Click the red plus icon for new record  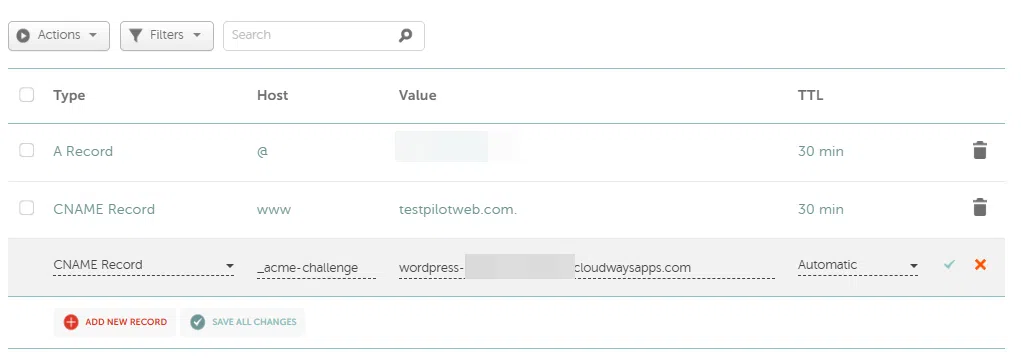71,322
